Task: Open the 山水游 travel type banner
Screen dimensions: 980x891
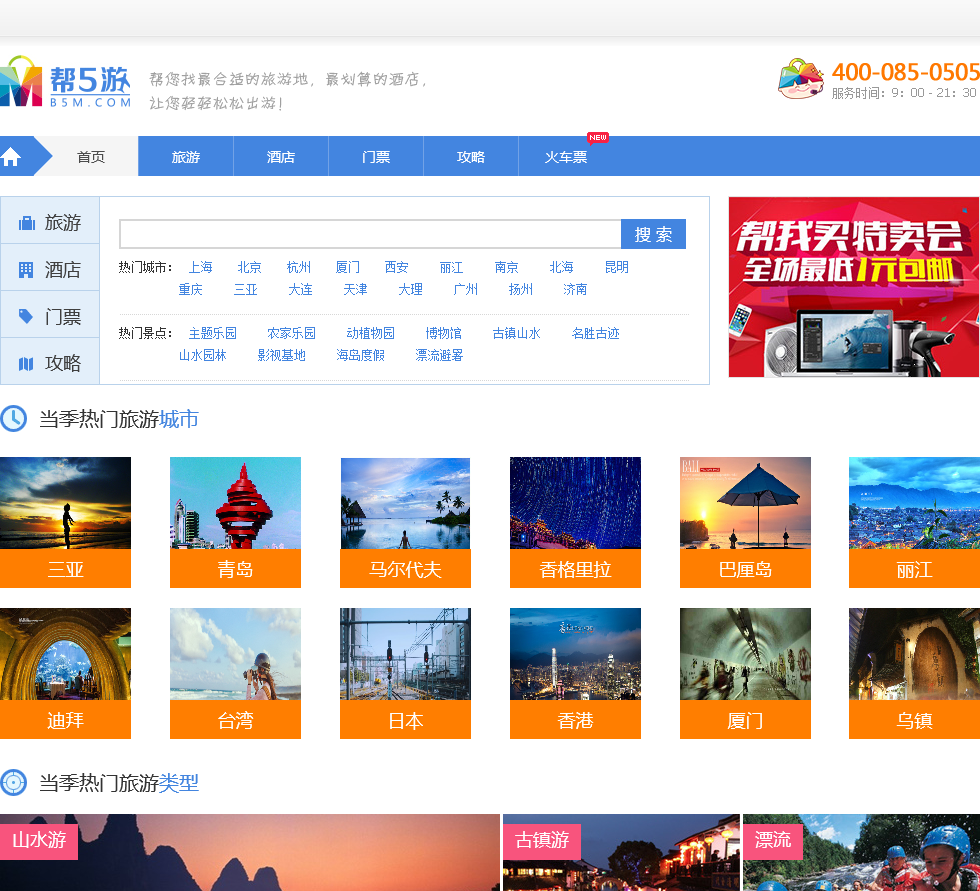Action: click(x=250, y=852)
